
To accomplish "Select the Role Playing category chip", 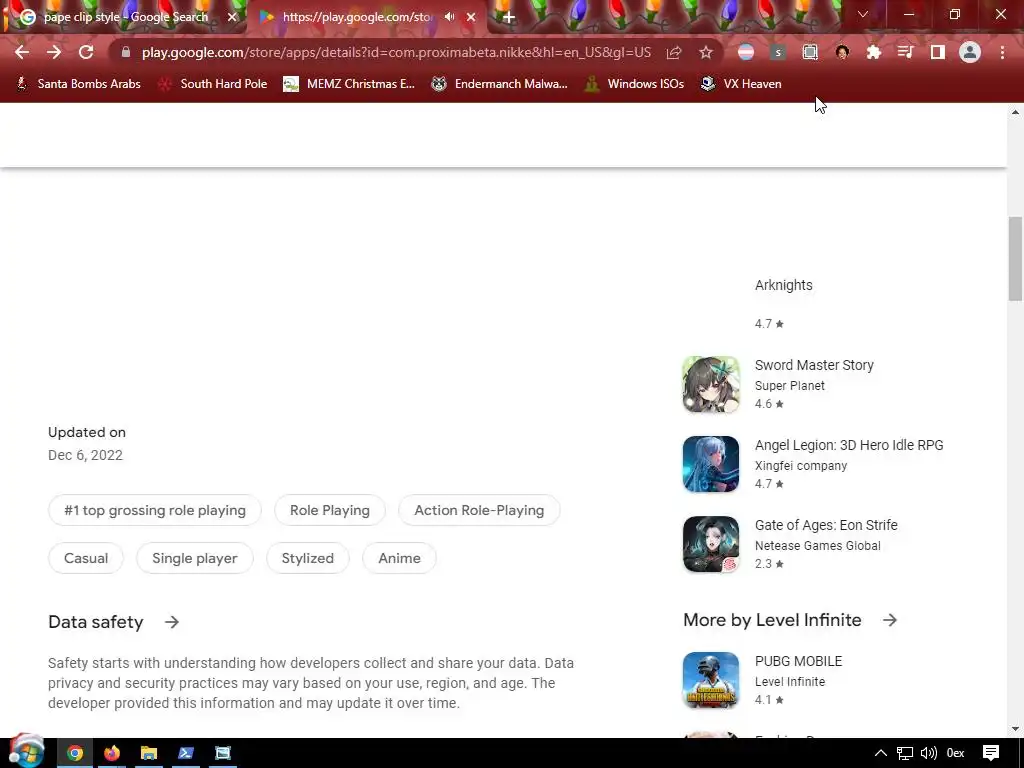I will [x=330, y=510].
